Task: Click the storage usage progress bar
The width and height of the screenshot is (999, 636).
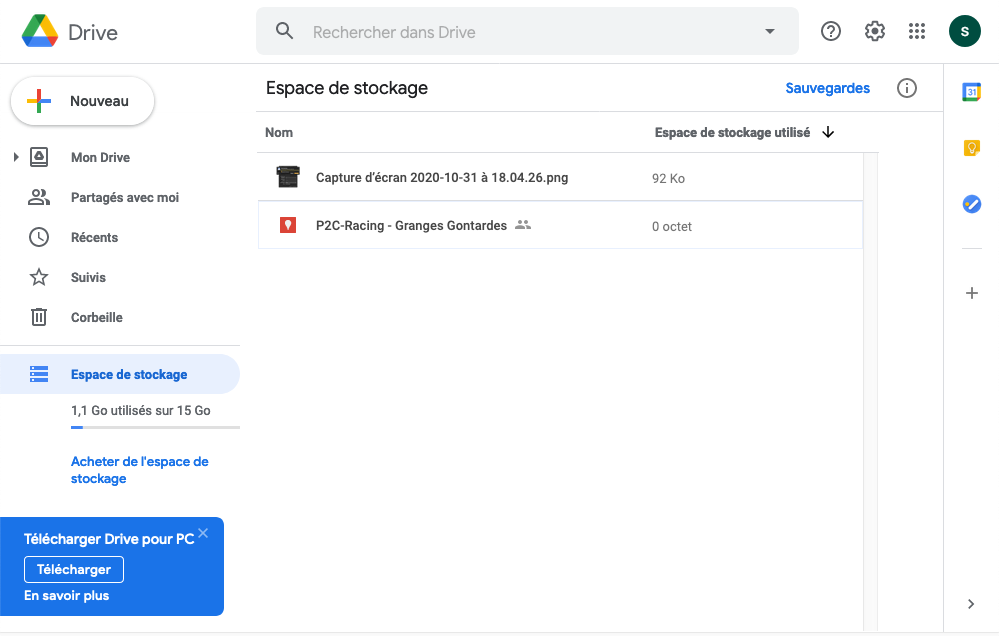Action: (155, 427)
